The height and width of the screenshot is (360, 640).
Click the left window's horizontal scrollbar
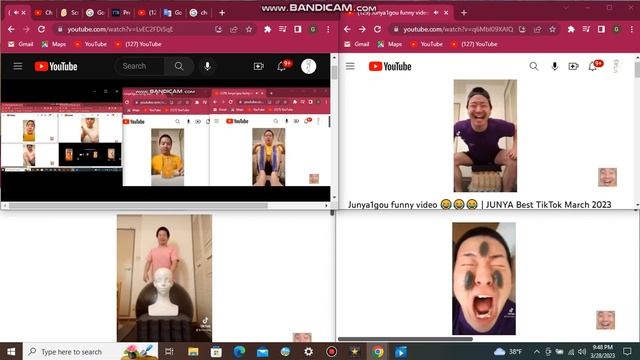138,206
